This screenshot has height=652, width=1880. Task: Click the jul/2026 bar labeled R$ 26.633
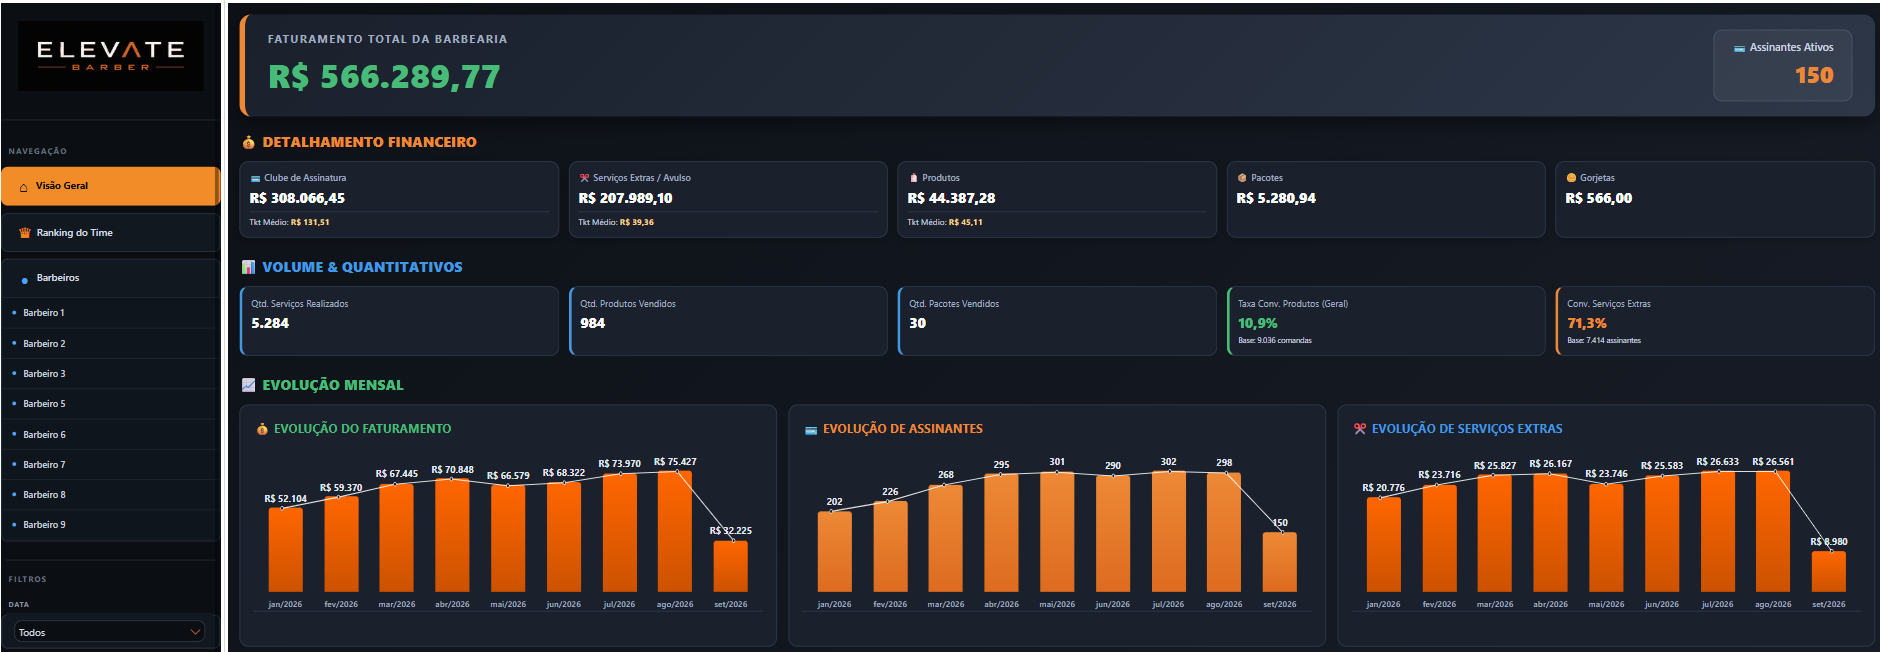coord(1717,532)
